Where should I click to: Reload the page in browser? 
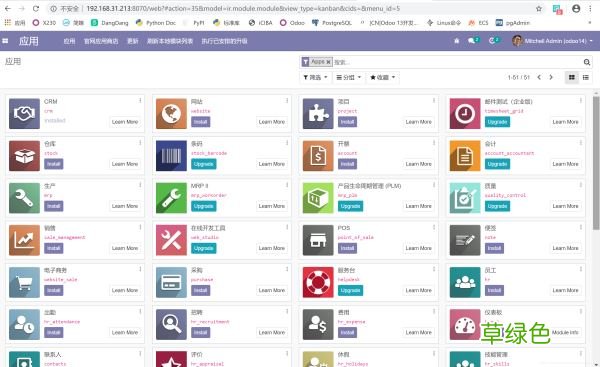click(x=36, y=8)
